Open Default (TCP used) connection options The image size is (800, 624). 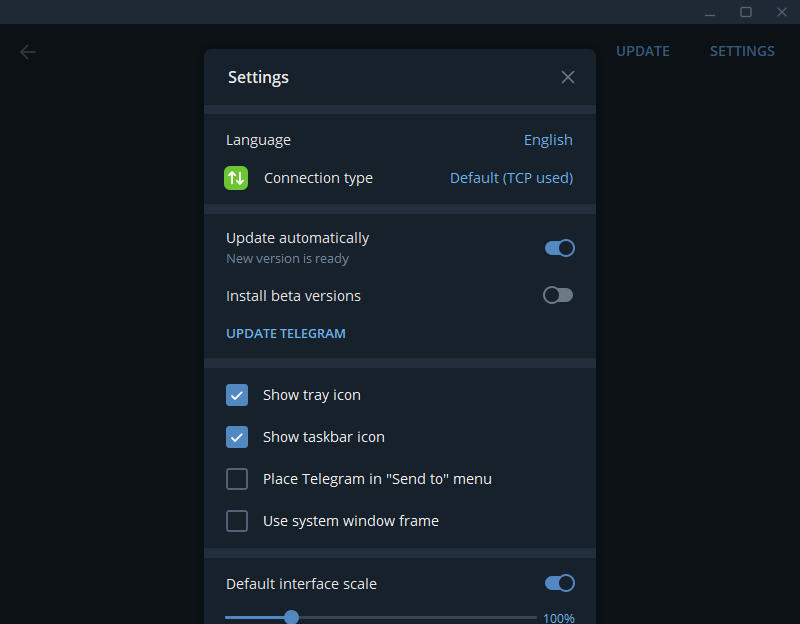pos(511,178)
